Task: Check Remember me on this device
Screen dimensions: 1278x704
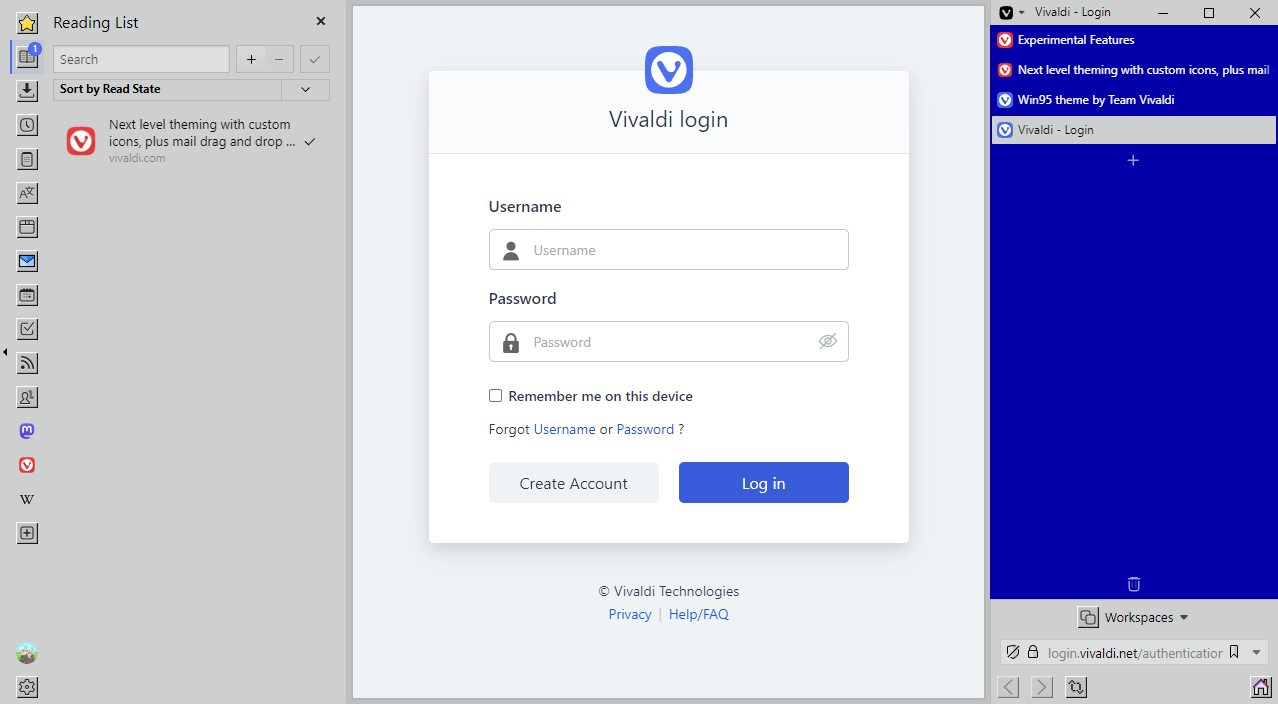Action: click(495, 396)
